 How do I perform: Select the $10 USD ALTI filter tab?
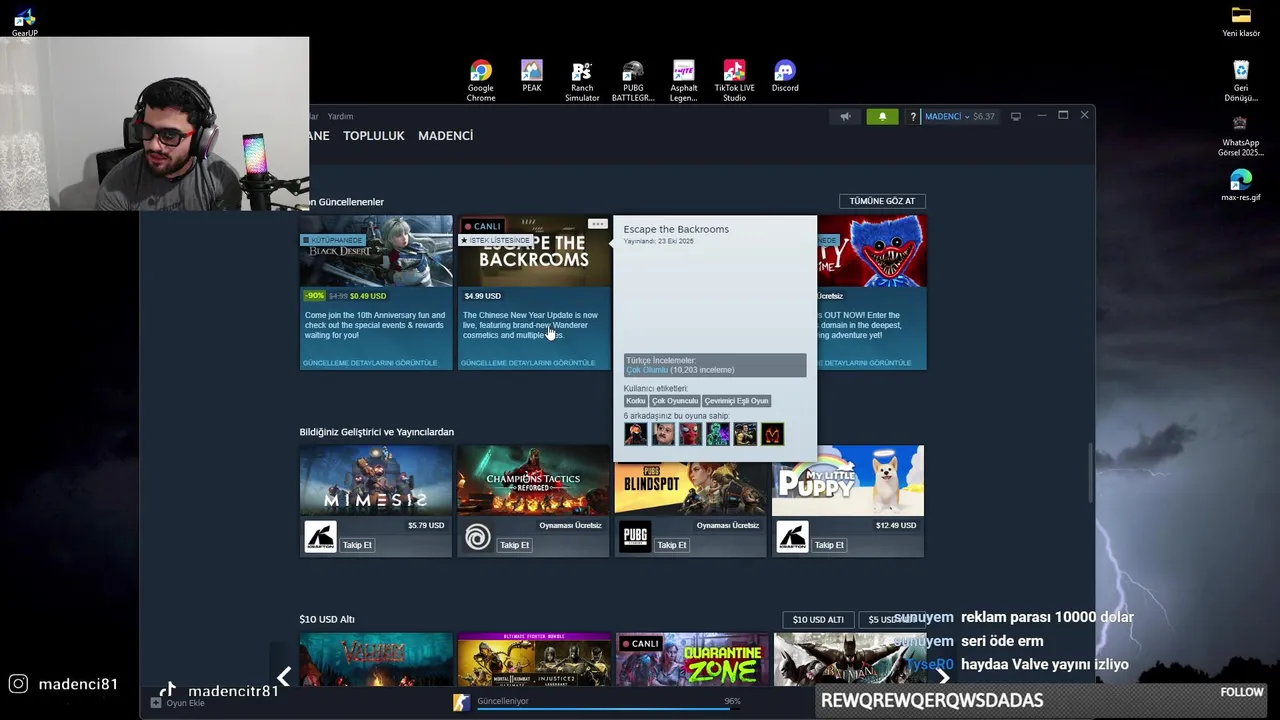(x=818, y=619)
